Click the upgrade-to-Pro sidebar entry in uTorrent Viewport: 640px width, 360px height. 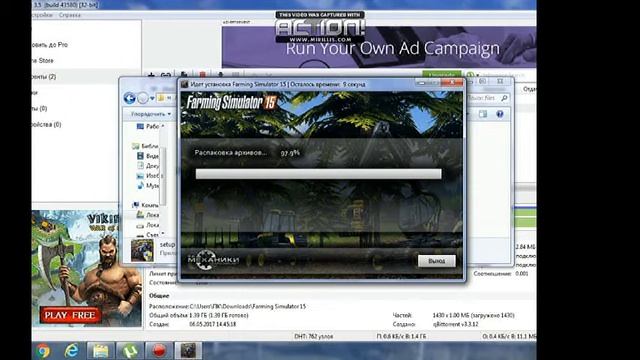point(50,45)
